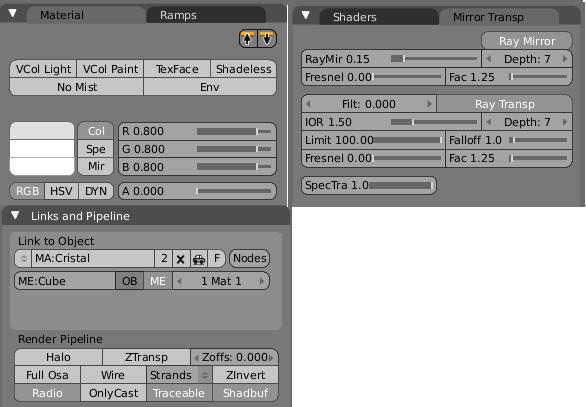586x407 pixels.
Task: Collapse the Shaders panel triangle
Action: (x=306, y=15)
